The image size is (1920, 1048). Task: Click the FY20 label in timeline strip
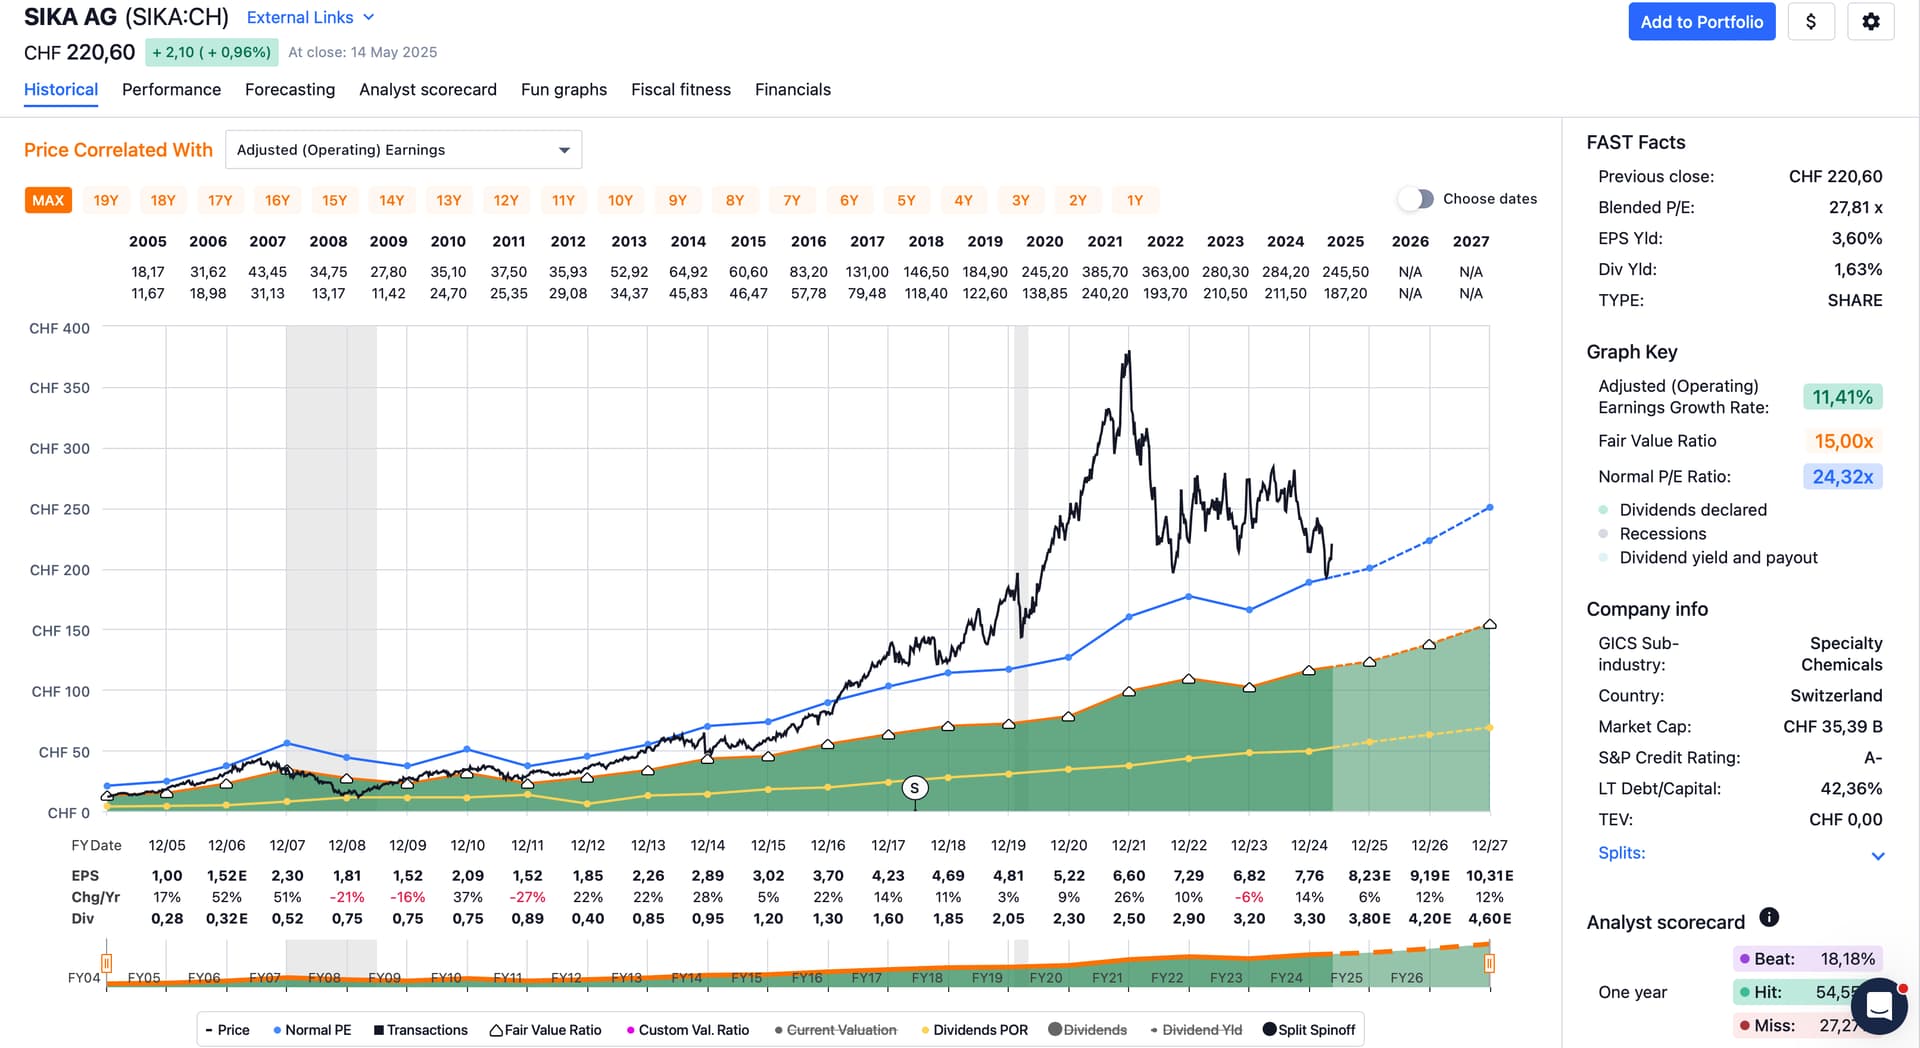pyautogui.click(x=1045, y=978)
